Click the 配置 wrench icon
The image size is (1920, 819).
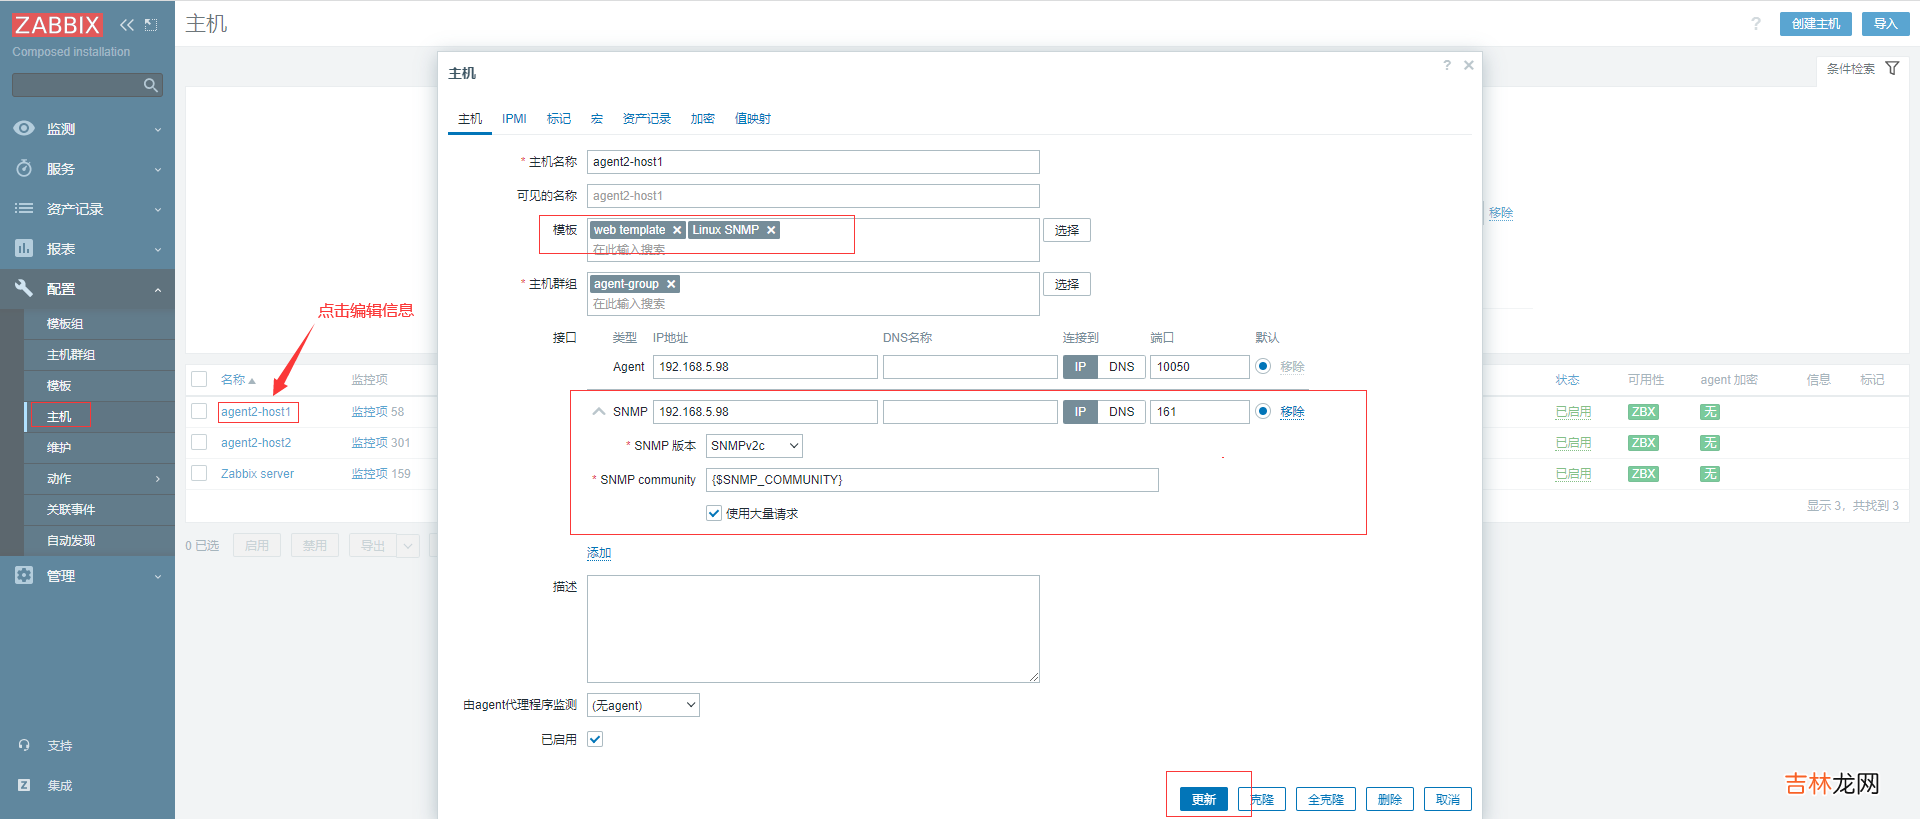coord(24,288)
